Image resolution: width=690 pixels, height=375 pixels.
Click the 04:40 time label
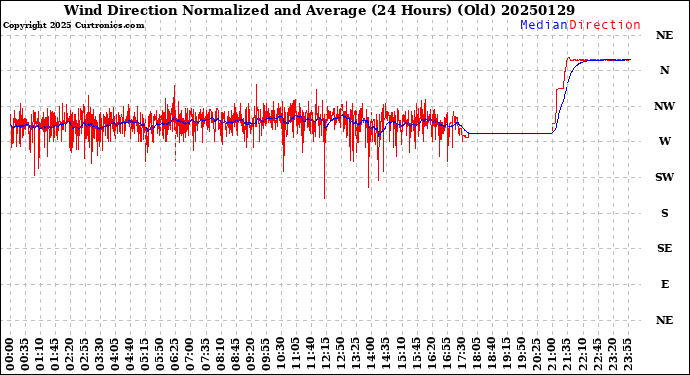coord(130,355)
